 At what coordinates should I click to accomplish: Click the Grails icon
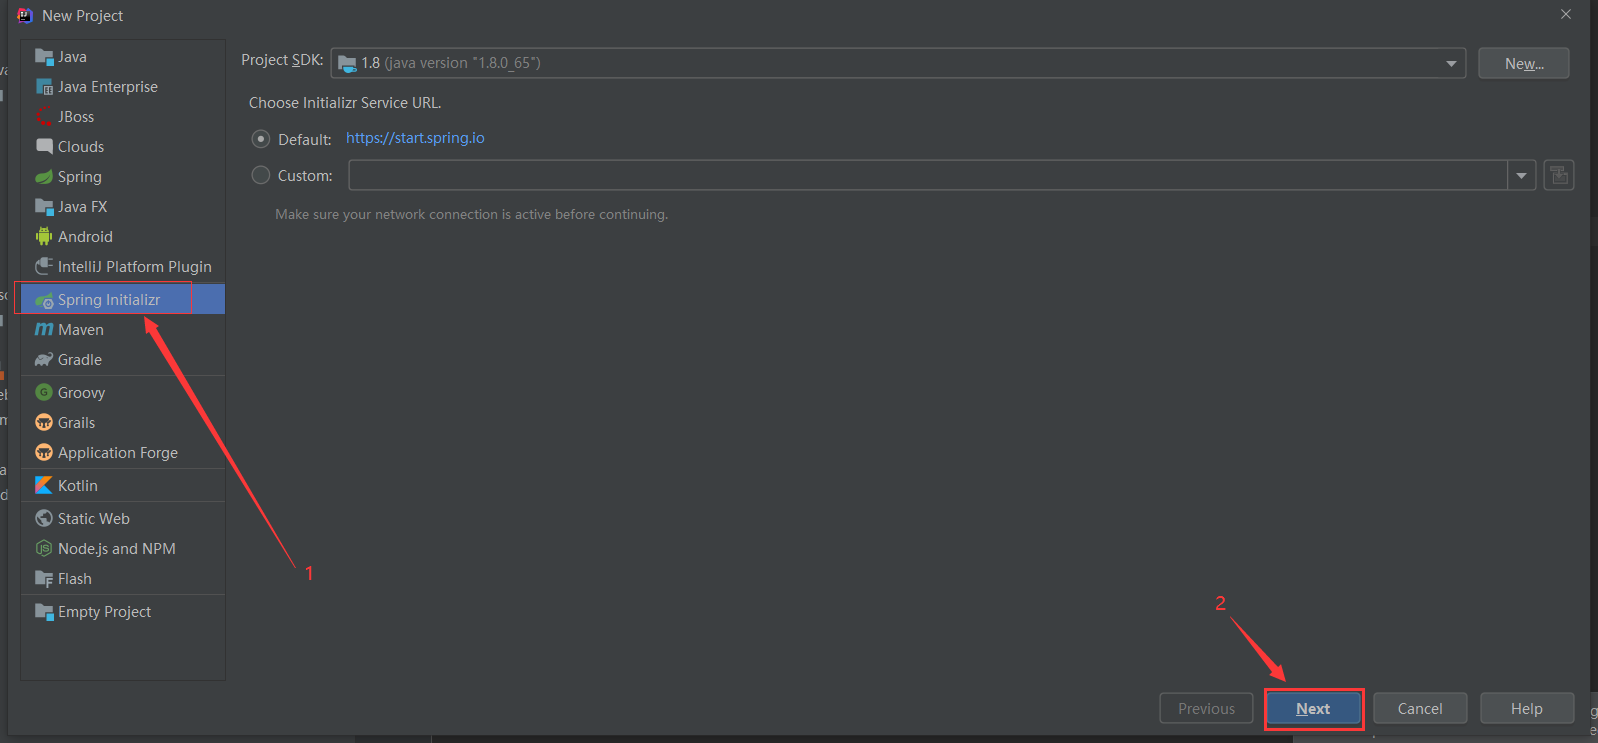point(44,423)
